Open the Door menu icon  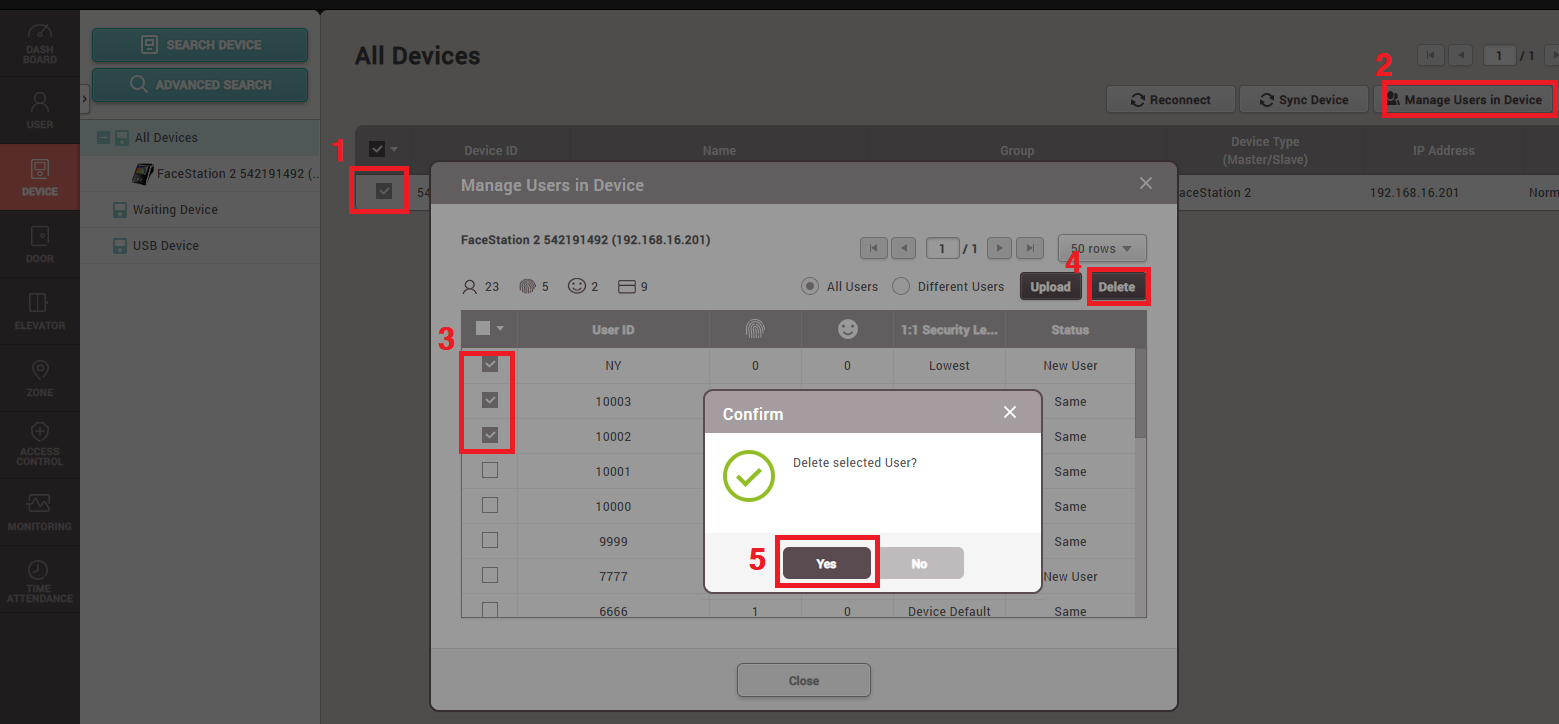click(x=39, y=244)
